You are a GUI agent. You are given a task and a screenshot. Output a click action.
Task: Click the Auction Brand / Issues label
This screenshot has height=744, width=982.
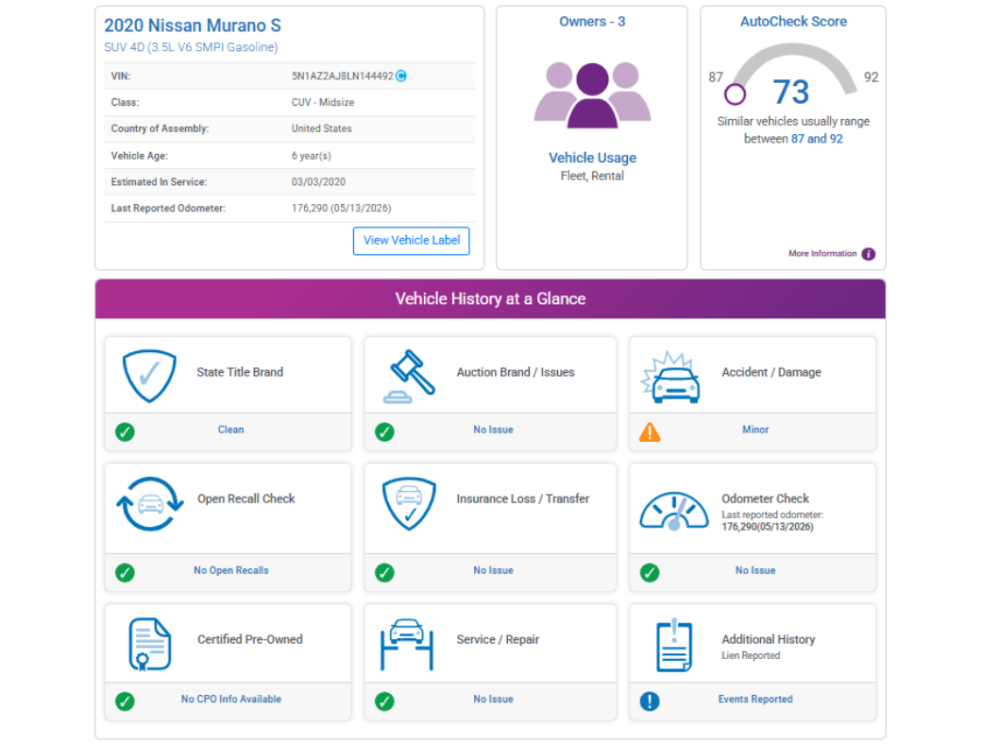(x=515, y=372)
